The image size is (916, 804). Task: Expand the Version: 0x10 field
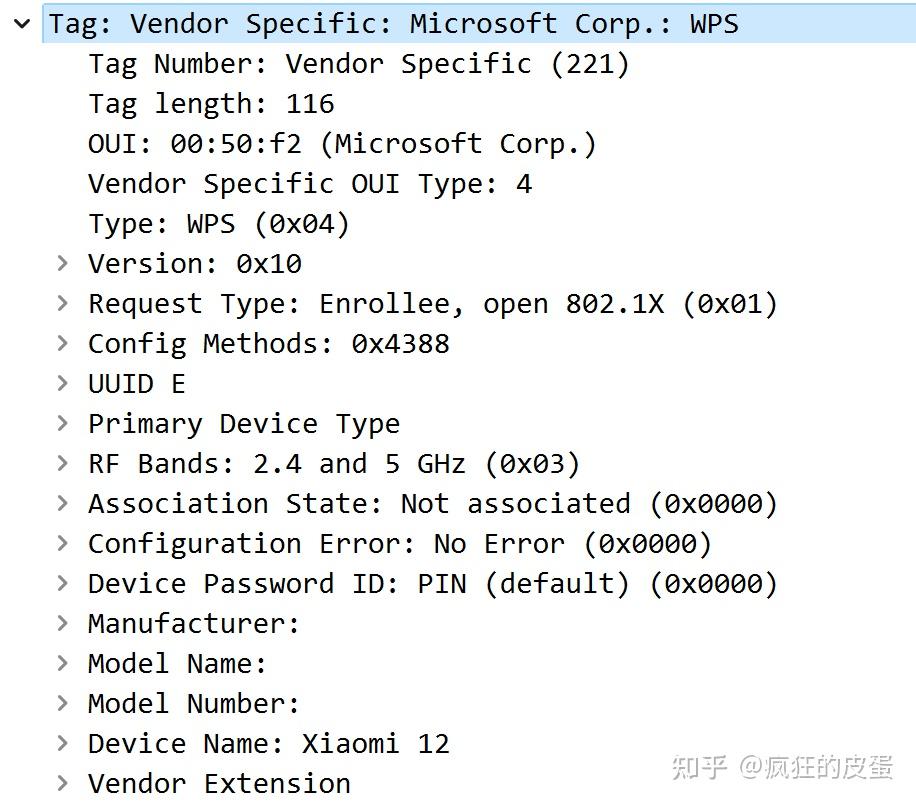click(63, 263)
